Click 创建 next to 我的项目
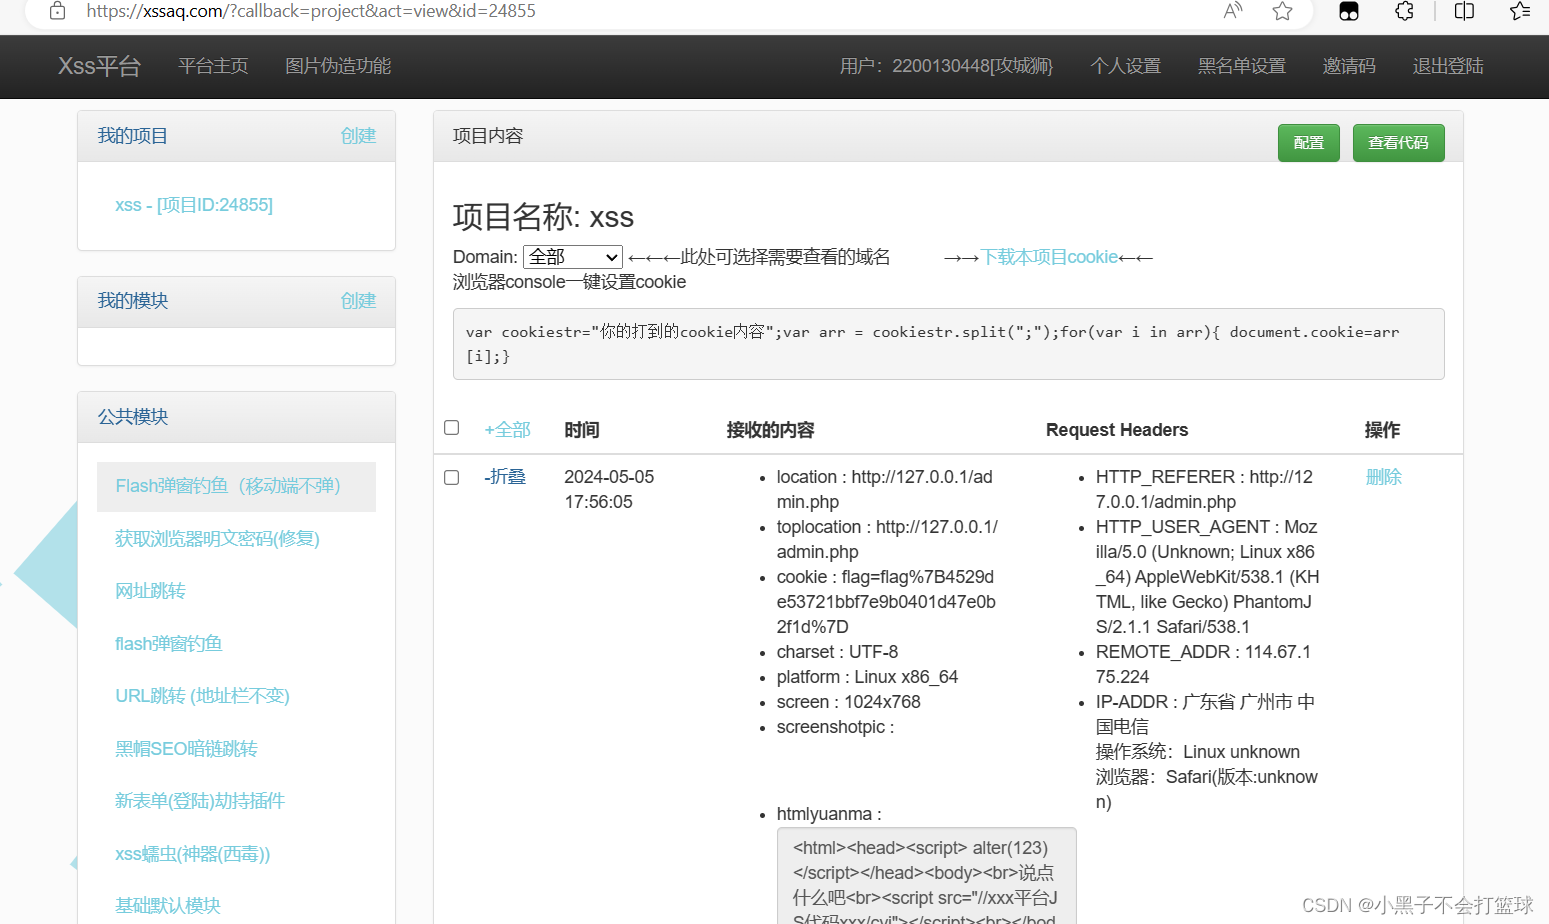The height and width of the screenshot is (924, 1549). (x=358, y=136)
